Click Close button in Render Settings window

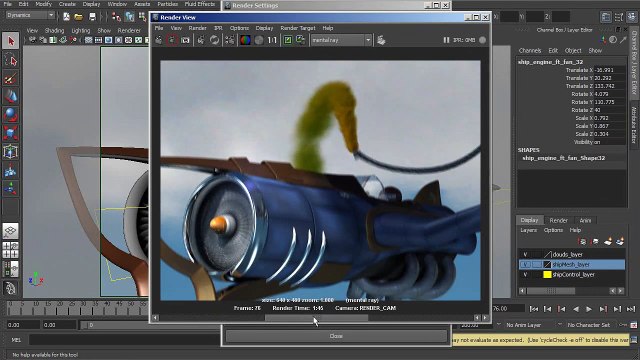pos(336,336)
